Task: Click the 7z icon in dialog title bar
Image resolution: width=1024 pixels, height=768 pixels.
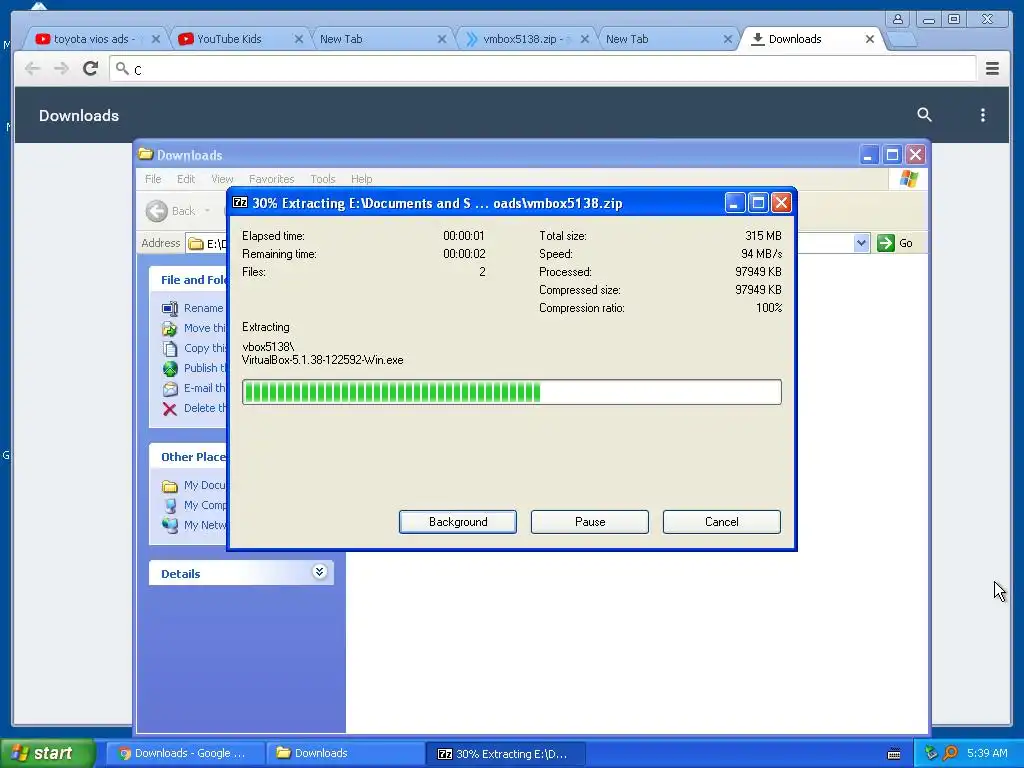Action: [240, 203]
